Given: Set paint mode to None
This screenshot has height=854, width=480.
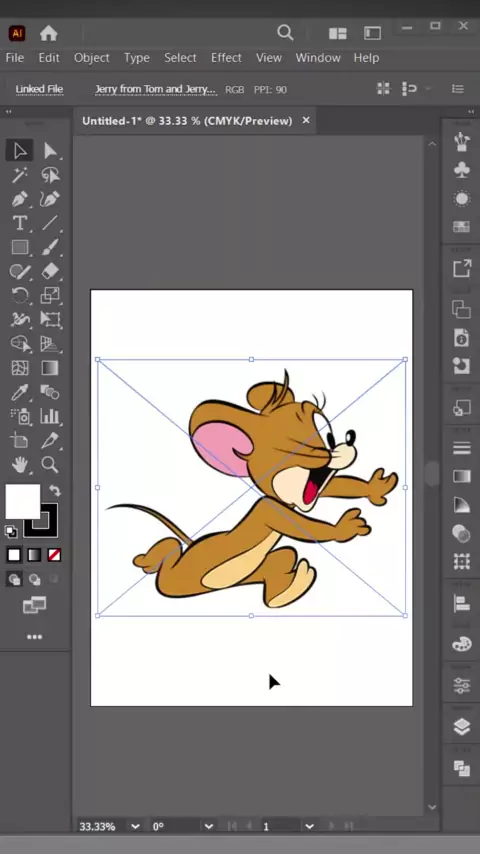Looking at the screenshot, I should point(54,555).
